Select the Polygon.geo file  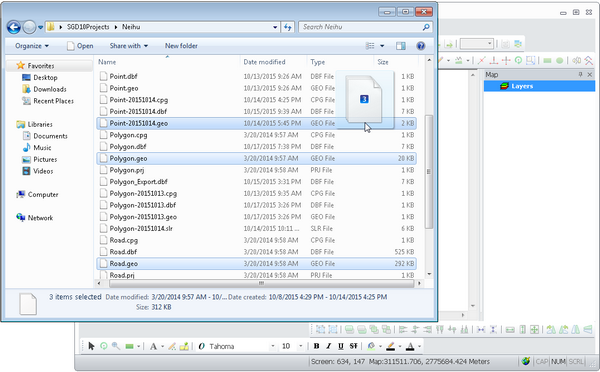coord(256,158)
